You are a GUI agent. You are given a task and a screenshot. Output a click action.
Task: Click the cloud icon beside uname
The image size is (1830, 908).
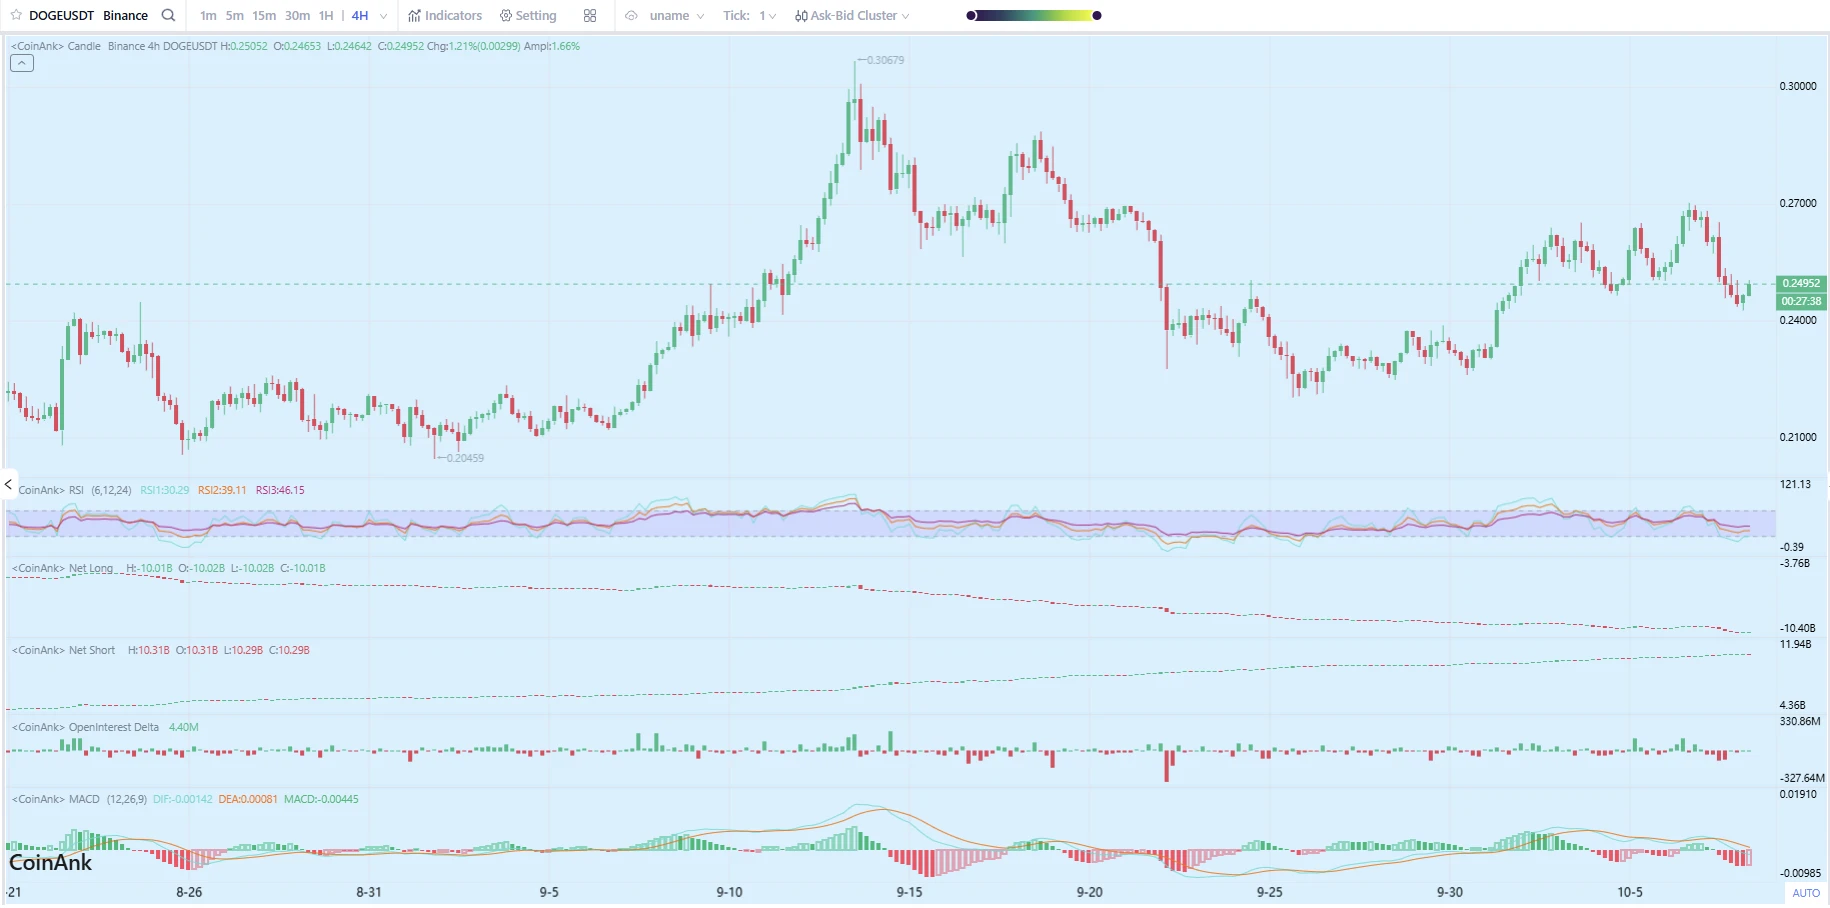[x=631, y=16]
